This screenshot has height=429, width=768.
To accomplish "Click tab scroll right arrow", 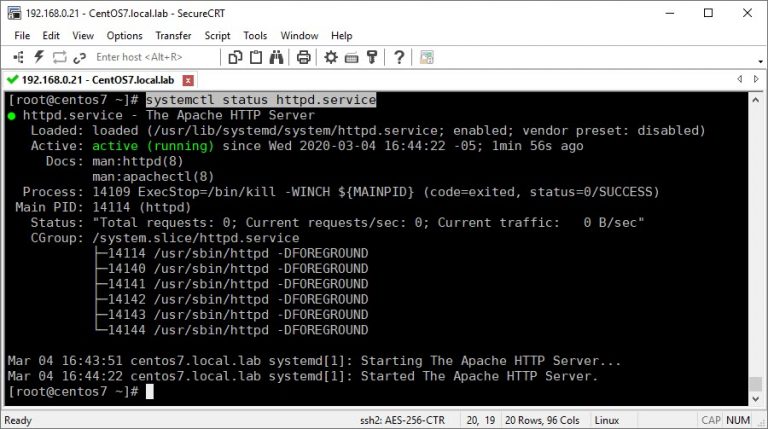I will tap(756, 79).
